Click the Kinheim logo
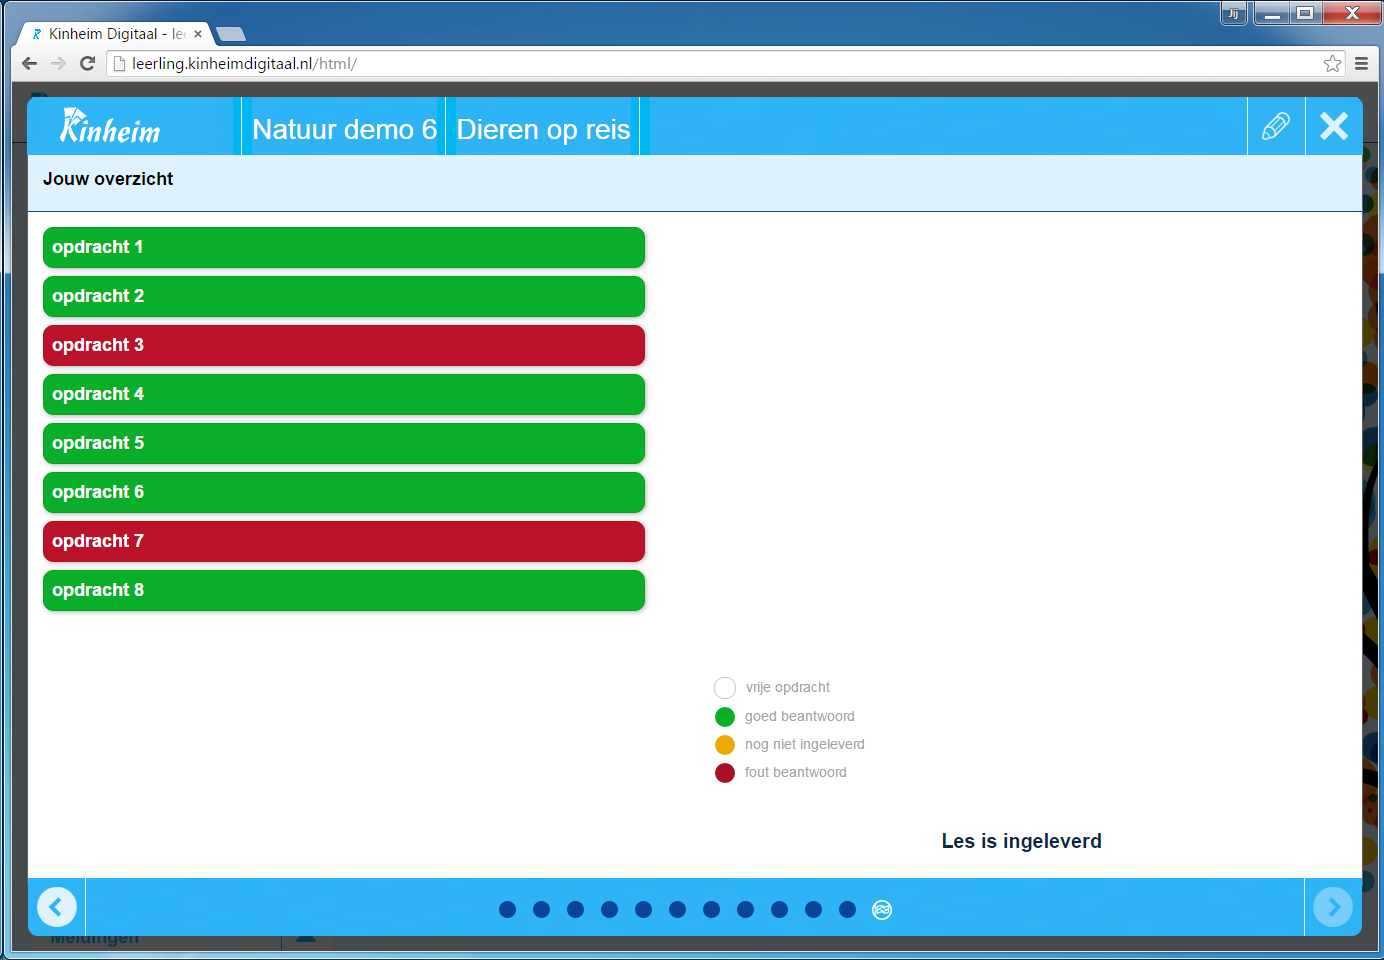Viewport: 1384px width, 960px height. coord(110,126)
